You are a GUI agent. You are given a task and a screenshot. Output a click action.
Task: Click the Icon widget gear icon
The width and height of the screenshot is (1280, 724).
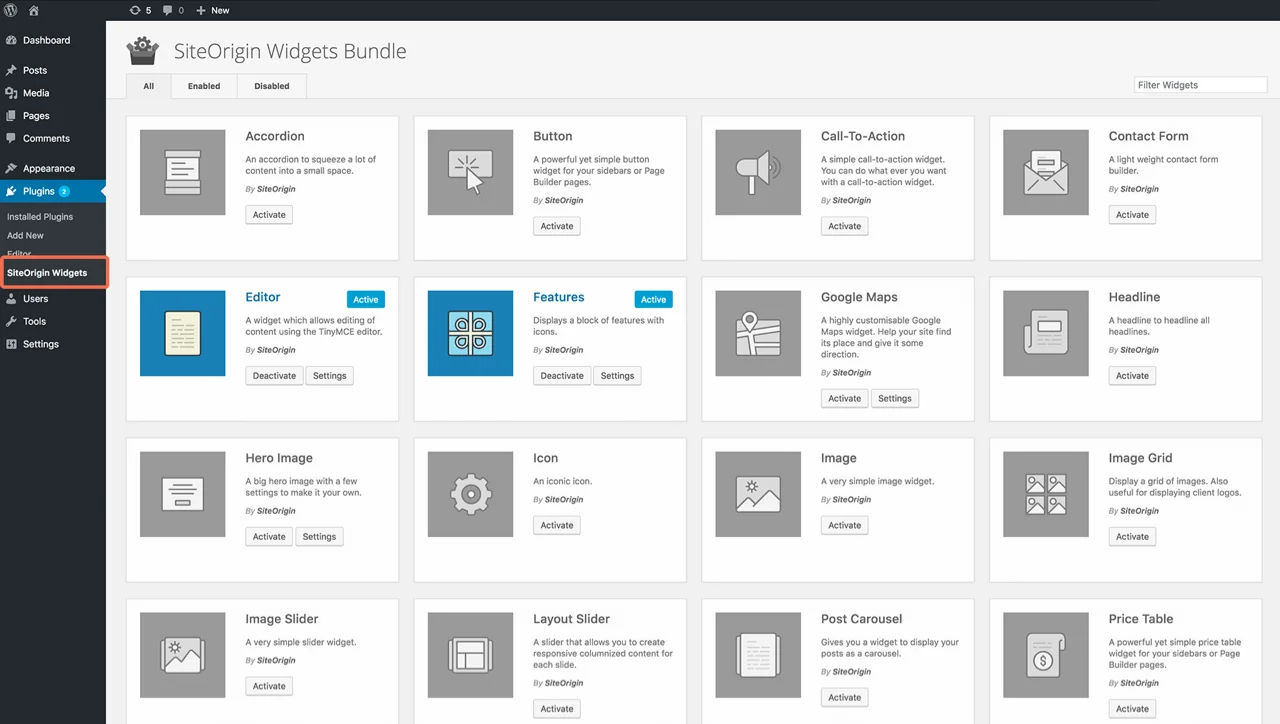(x=470, y=494)
